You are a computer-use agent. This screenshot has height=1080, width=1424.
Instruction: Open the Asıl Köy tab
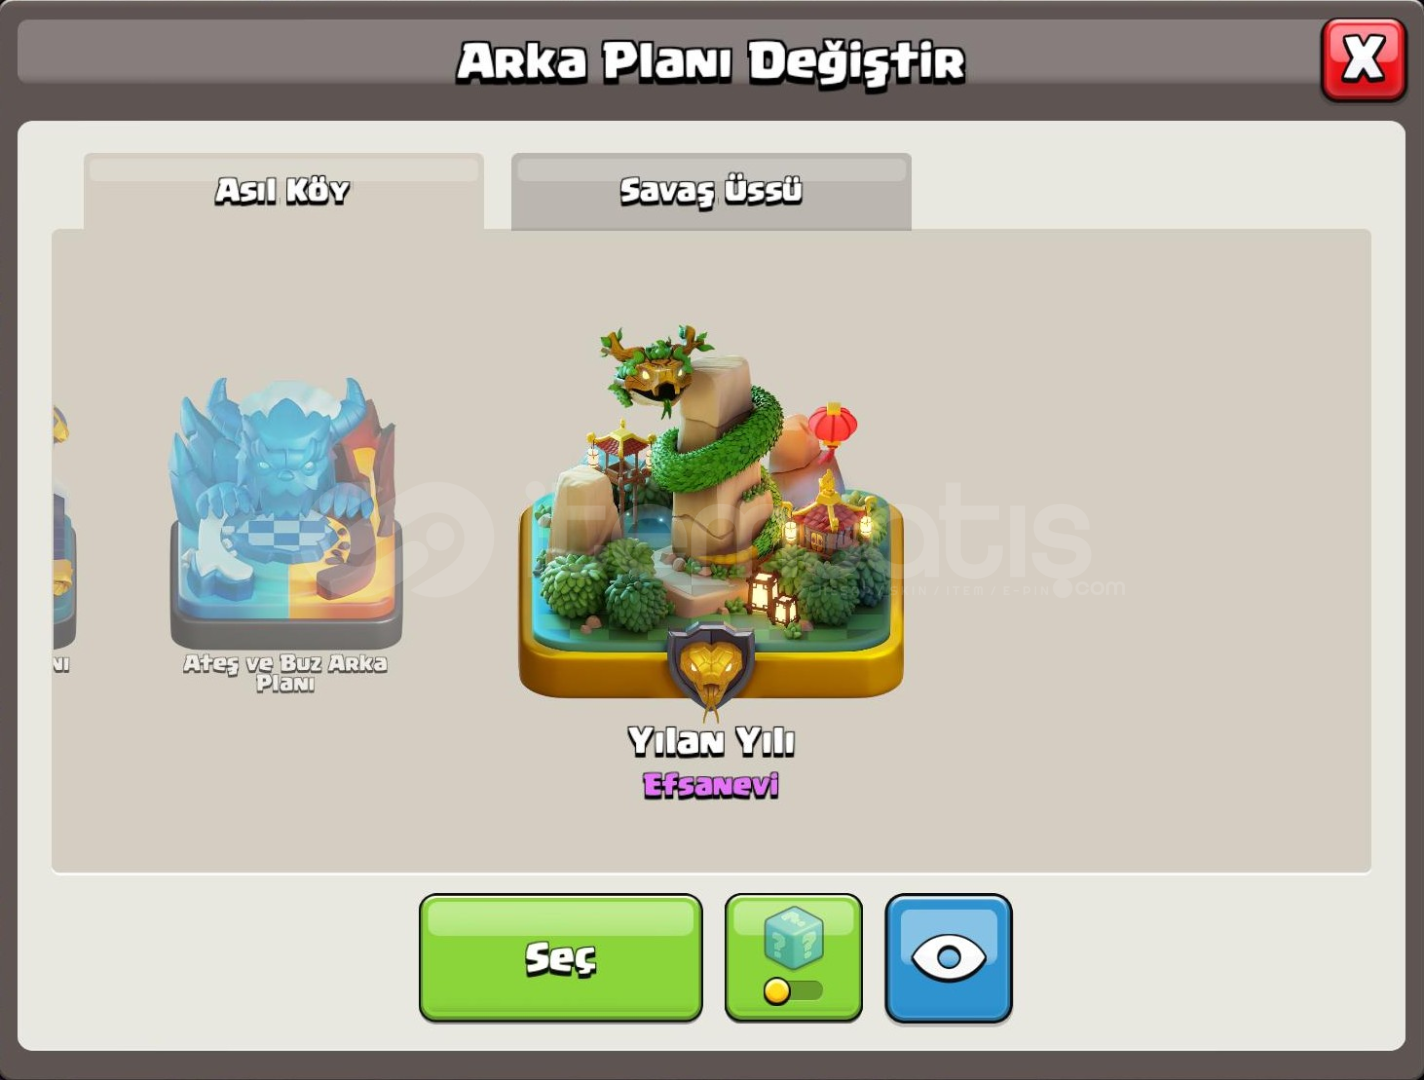[283, 191]
